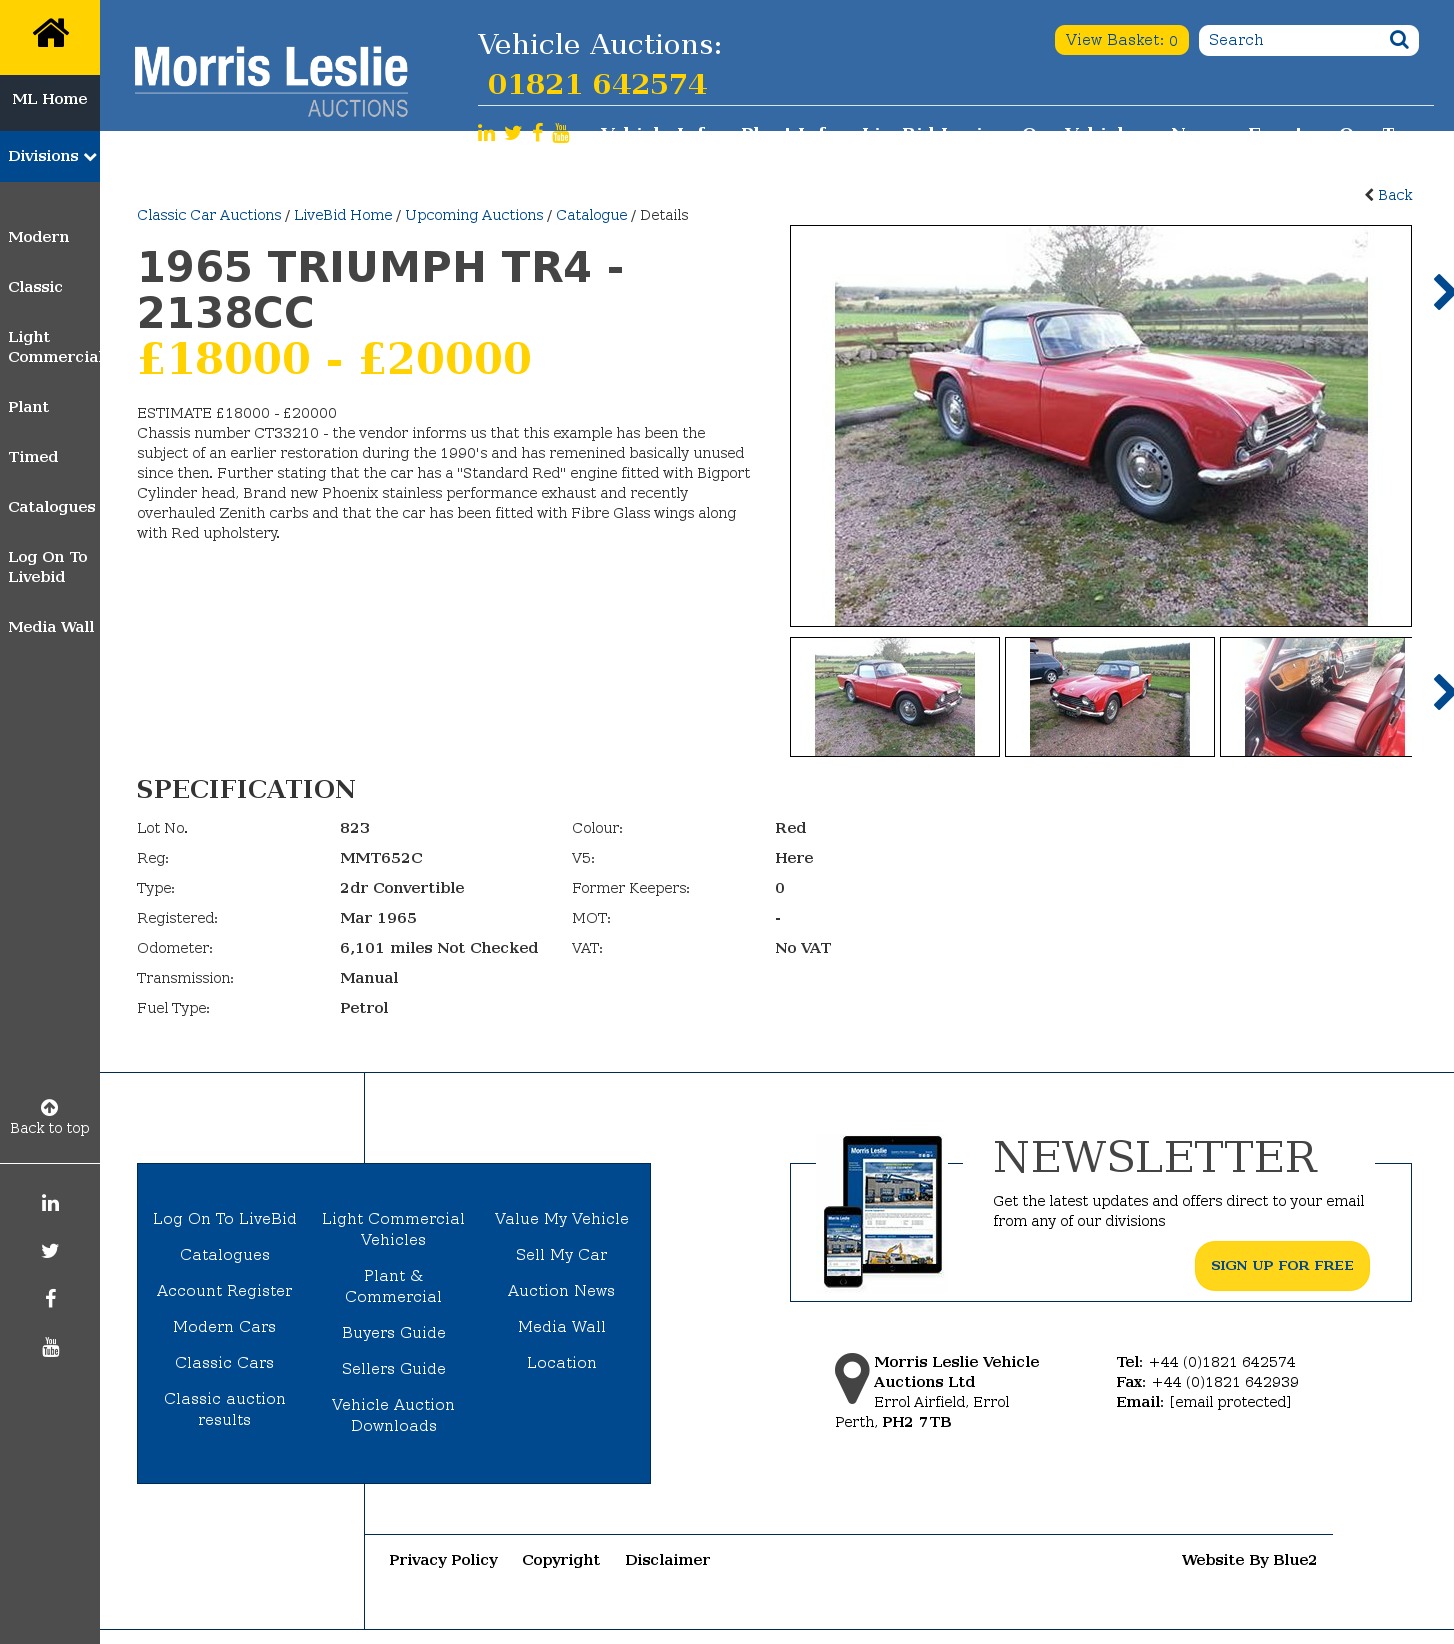Open Disclaimer link
1454x1644 pixels.
pyautogui.click(x=668, y=1560)
